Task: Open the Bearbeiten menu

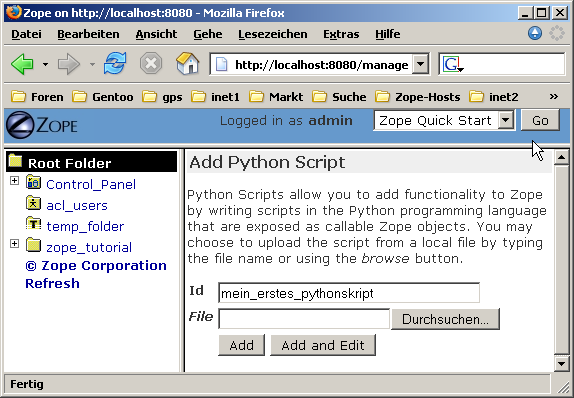Action: [x=88, y=34]
